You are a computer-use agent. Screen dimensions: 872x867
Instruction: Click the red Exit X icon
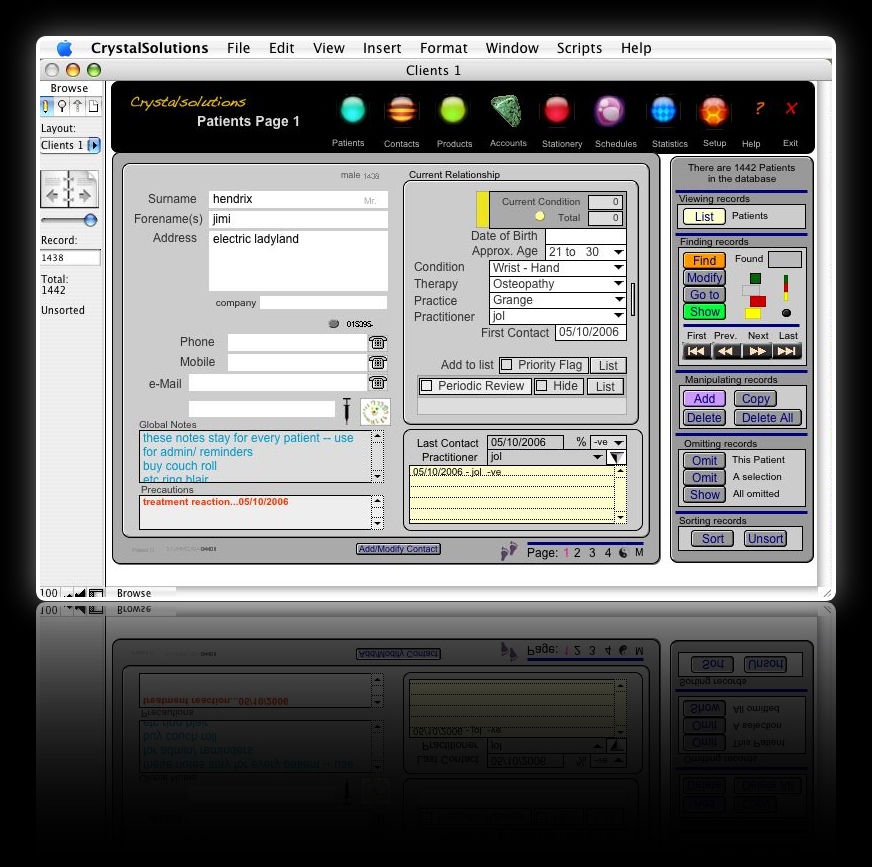(791, 108)
